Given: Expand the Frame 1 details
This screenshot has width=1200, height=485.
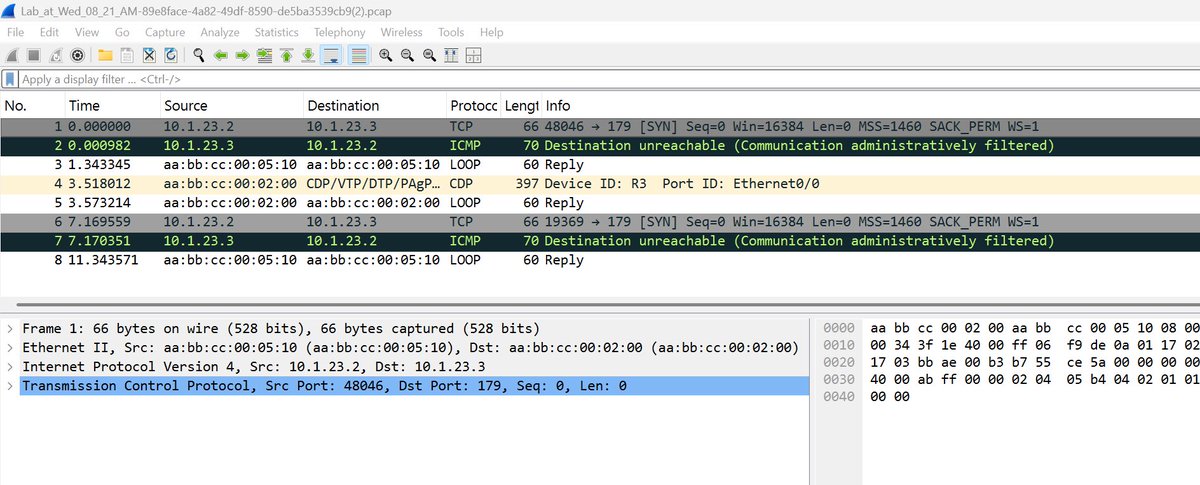Looking at the screenshot, I should point(11,329).
